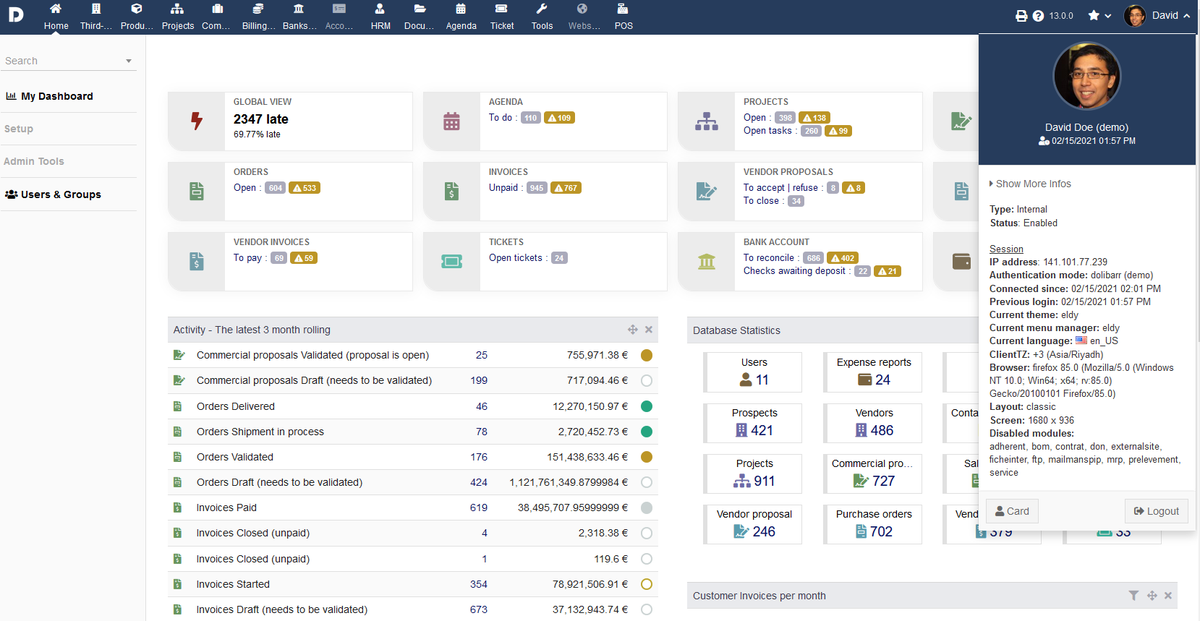Open Users & Groups menu entry

[x=54, y=194]
